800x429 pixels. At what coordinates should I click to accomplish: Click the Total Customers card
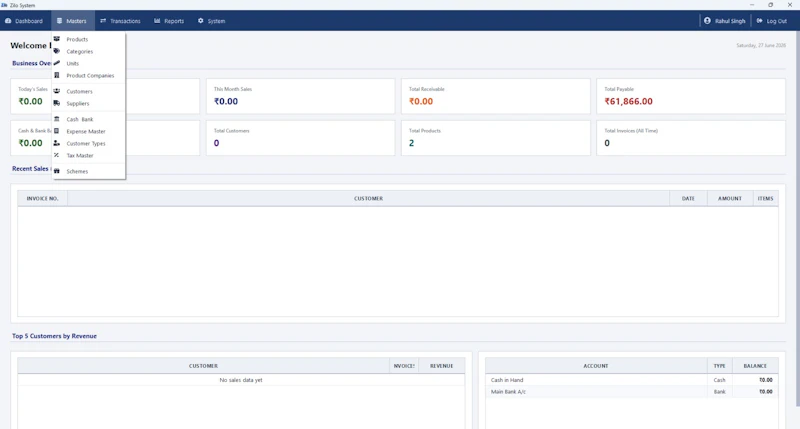point(301,138)
